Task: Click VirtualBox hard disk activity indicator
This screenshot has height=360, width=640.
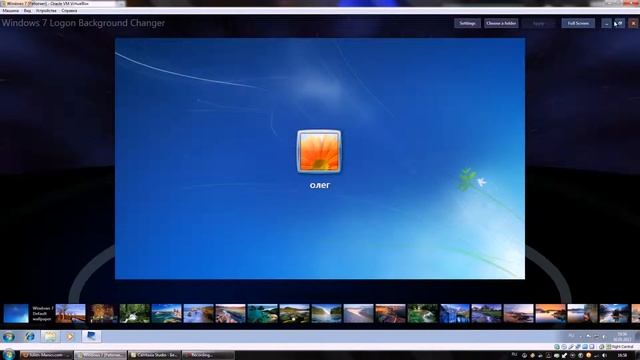Action: coord(557,347)
